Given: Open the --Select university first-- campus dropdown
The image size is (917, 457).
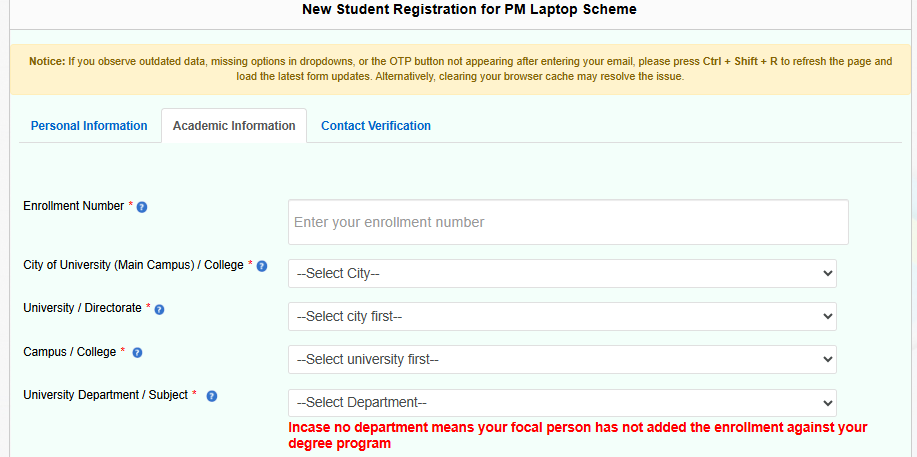Looking at the screenshot, I should click(562, 359).
